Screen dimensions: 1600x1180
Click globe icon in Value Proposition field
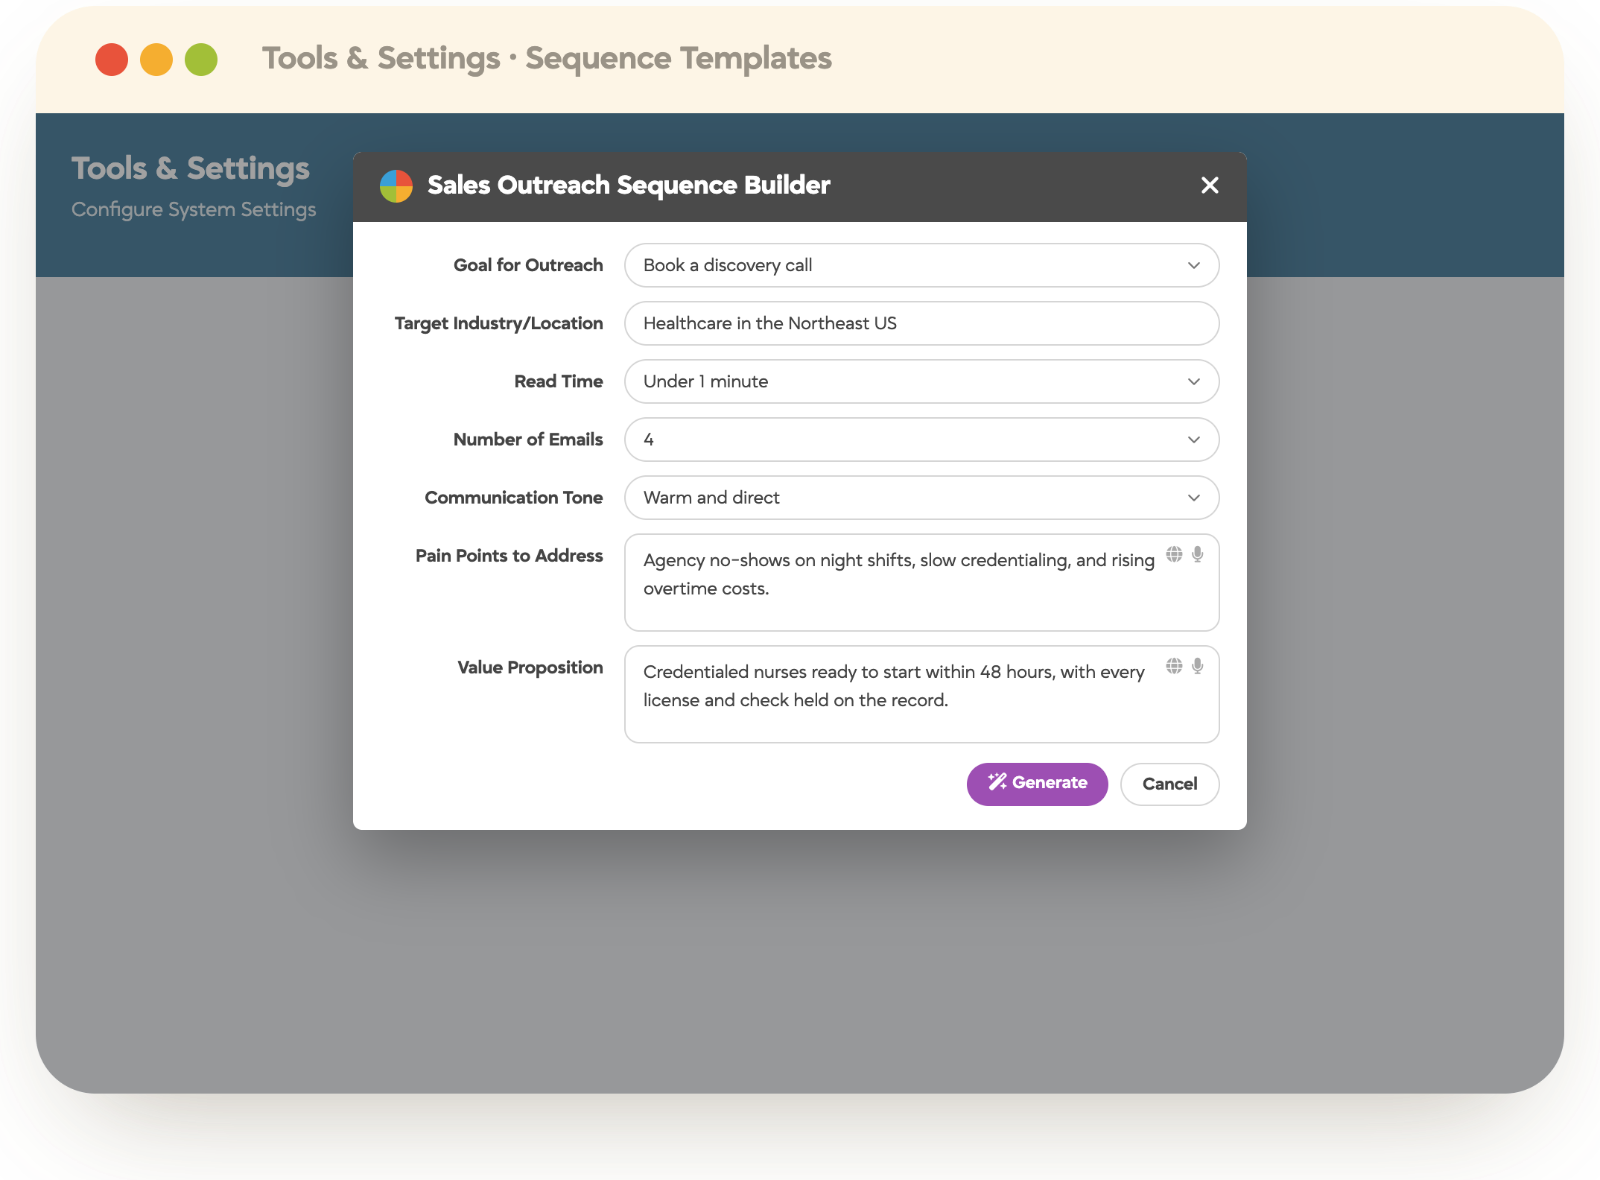[1174, 666]
